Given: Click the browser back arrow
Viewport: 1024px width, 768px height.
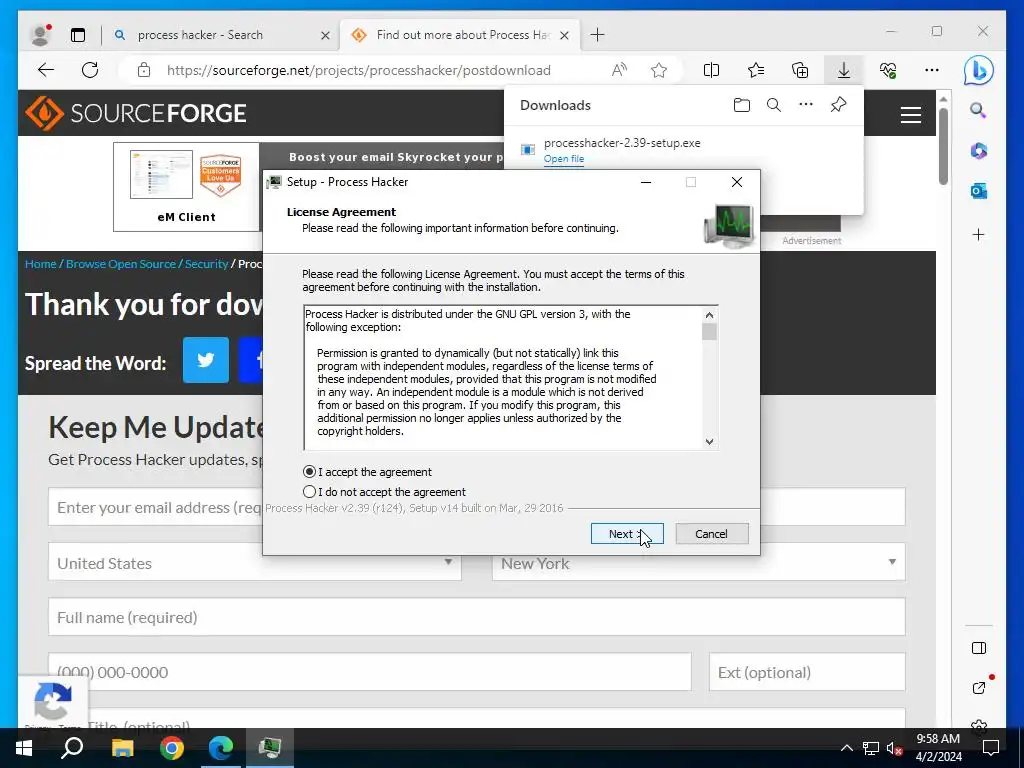Looking at the screenshot, I should pos(46,70).
